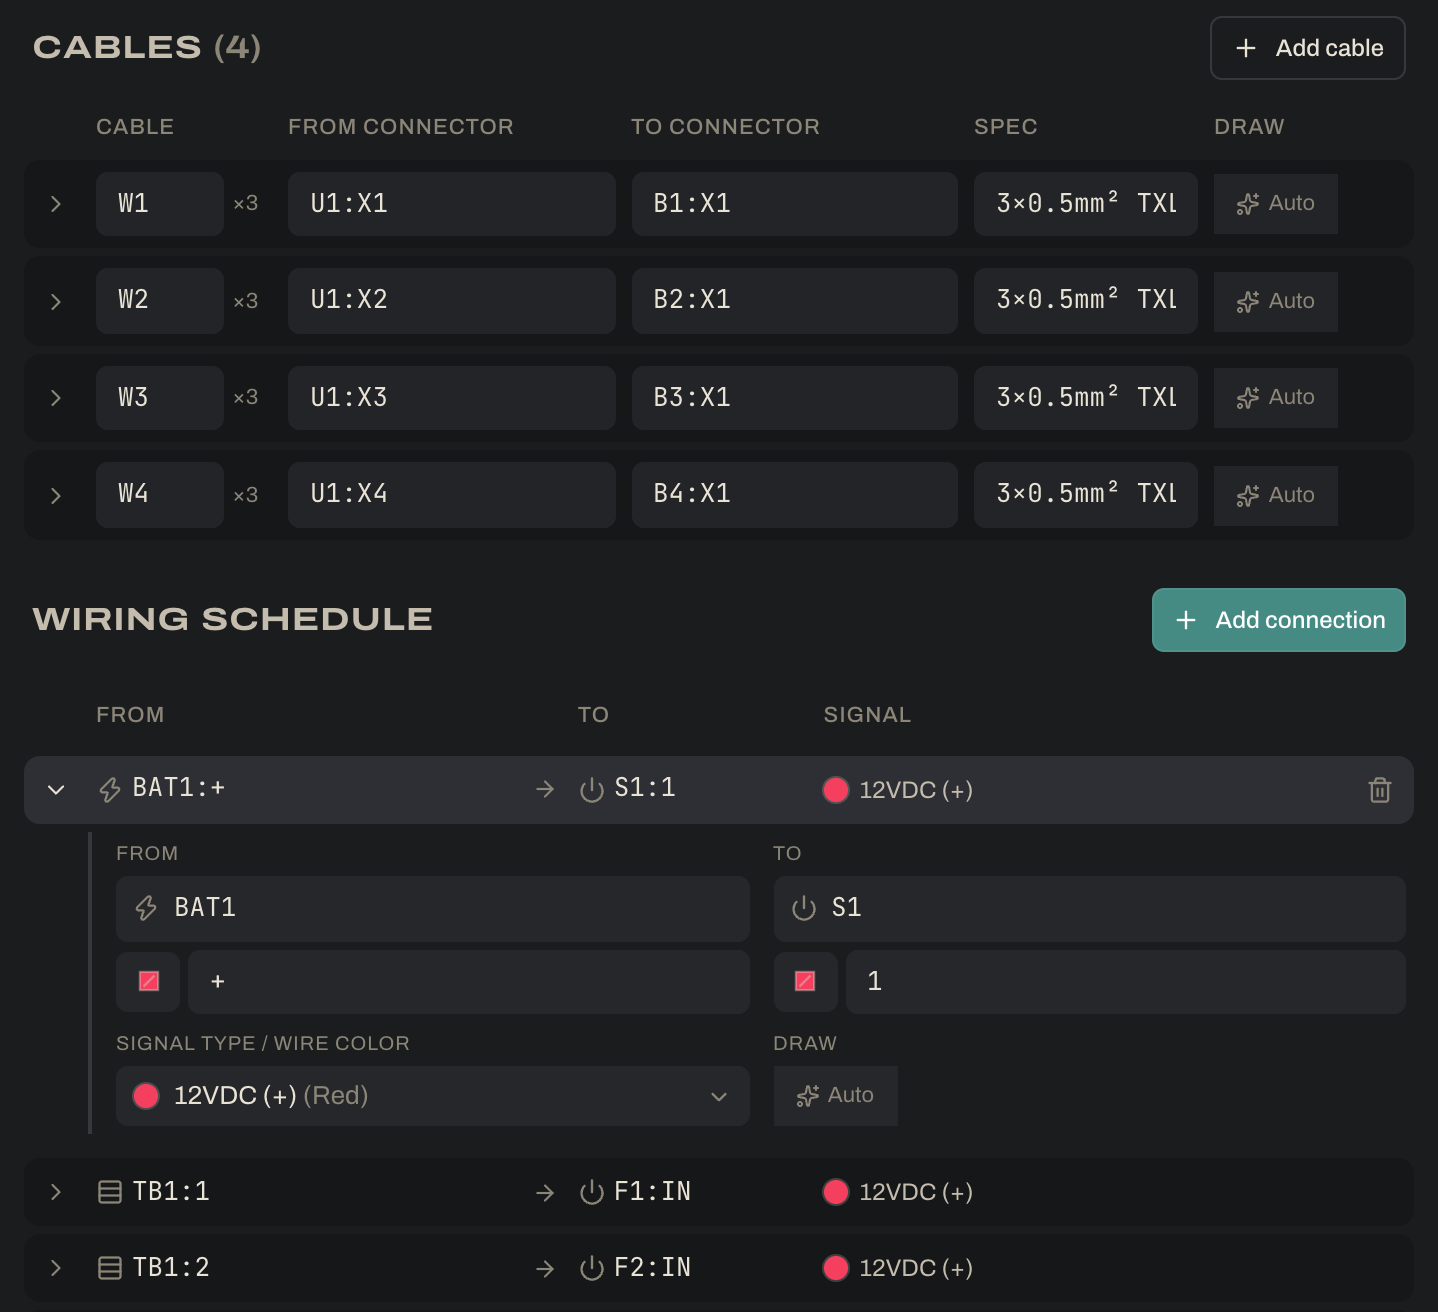Edit the pin 1 field under S1
Screen dimensions: 1438x1312
(x=1126, y=981)
